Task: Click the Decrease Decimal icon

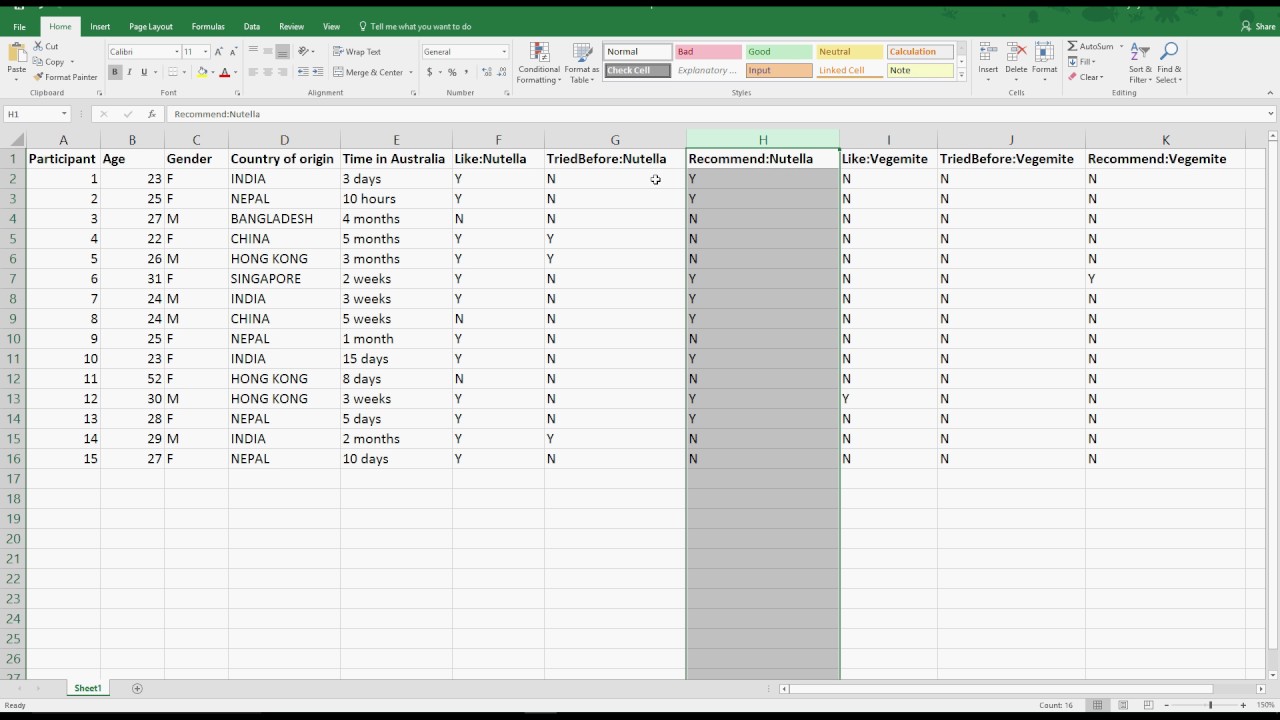Action: click(x=501, y=72)
